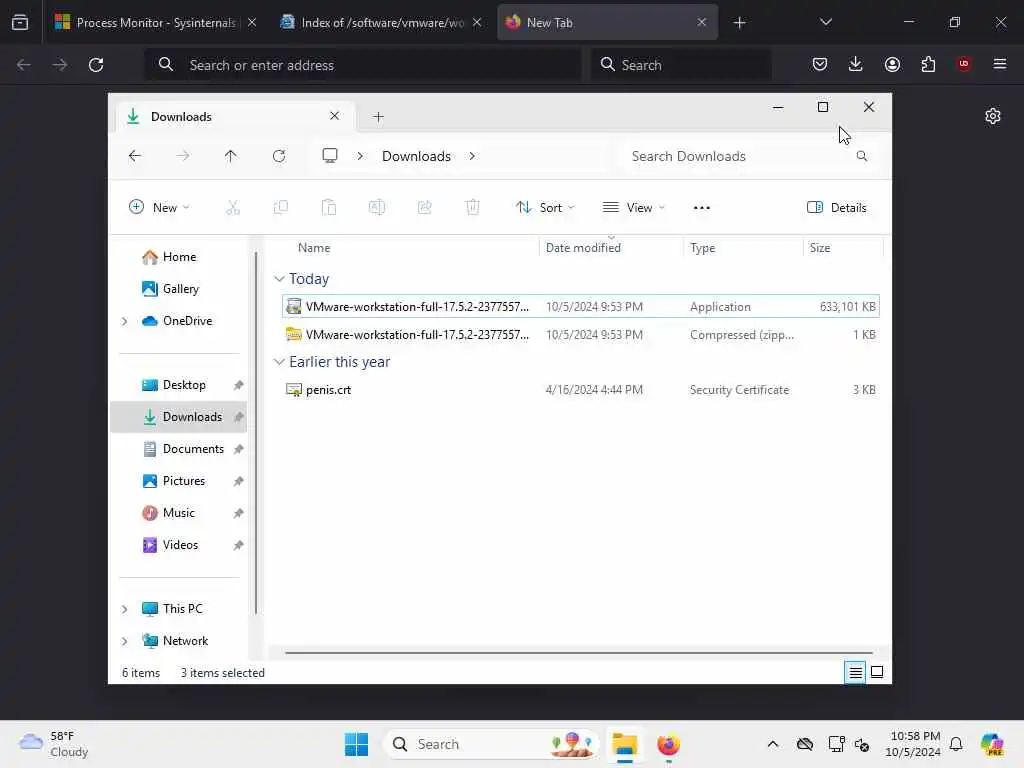Viewport: 1024px width, 768px height.
Task: Open the View dropdown menu
Action: pyautogui.click(x=633, y=208)
